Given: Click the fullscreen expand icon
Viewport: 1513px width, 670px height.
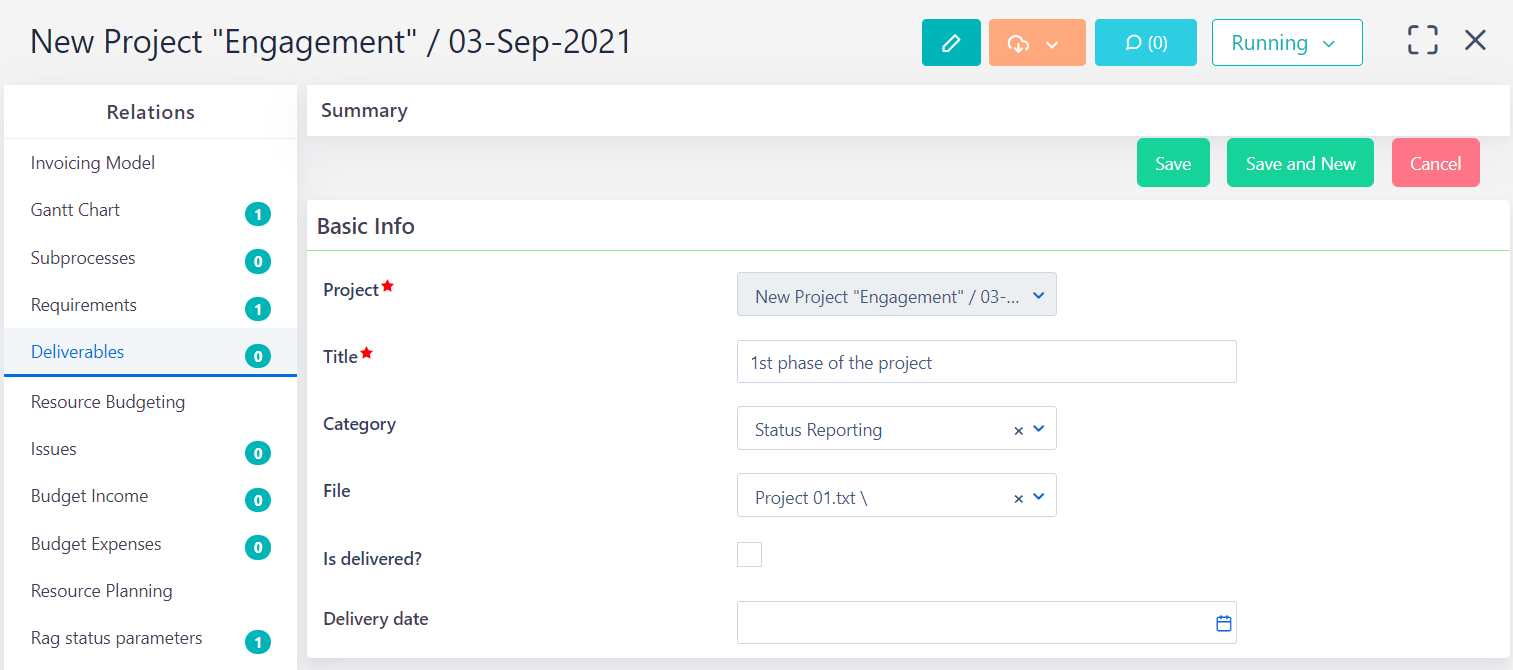Looking at the screenshot, I should 1421,40.
